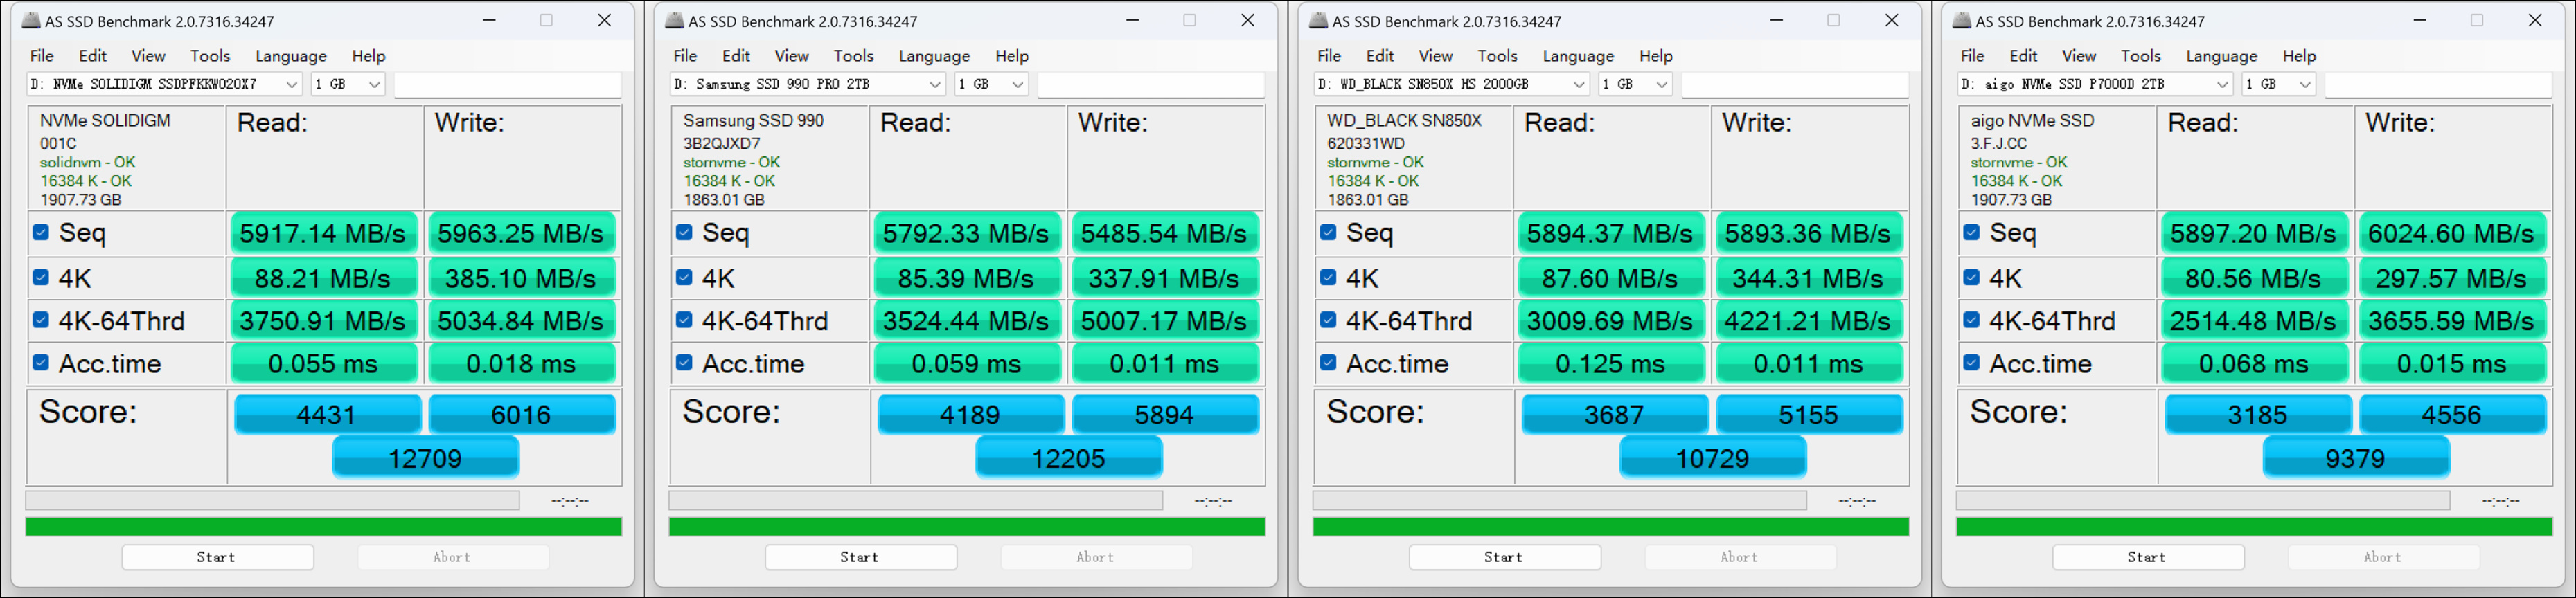
Task: Click the AS SSD app icon in the Samsung 990 PRO window
Action: [x=675, y=20]
